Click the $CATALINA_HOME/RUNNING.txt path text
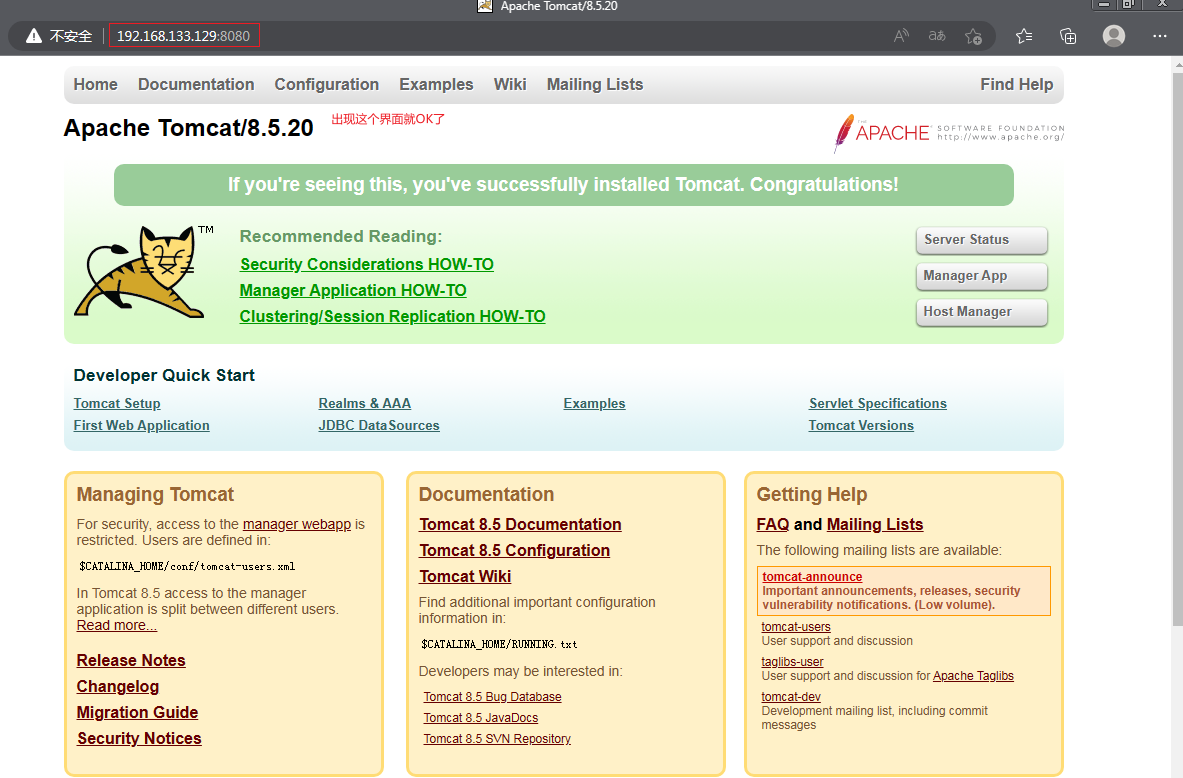 pyautogui.click(x=499, y=644)
